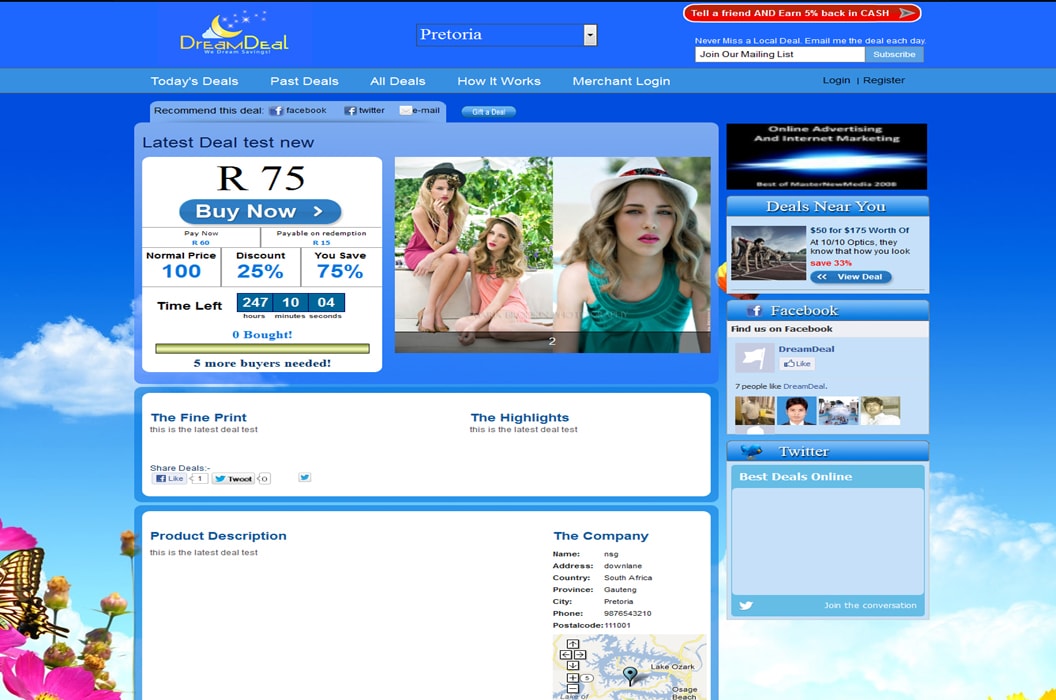The height and width of the screenshot is (700, 1056).
Task: Go to All Deals
Action: (397, 81)
